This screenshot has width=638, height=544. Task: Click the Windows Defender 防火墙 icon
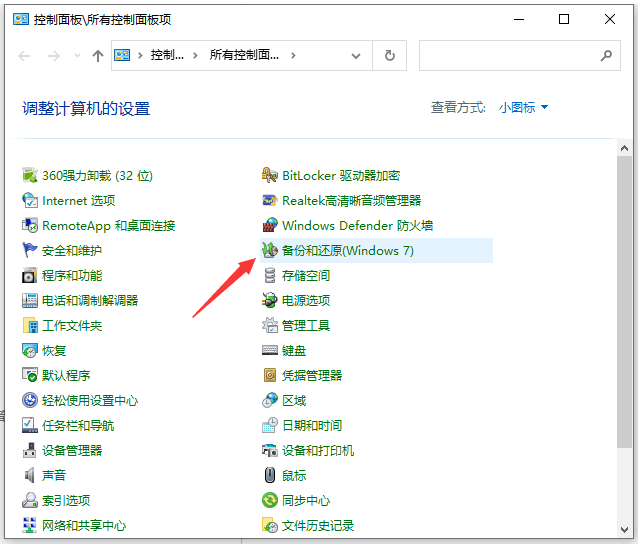tap(270, 225)
